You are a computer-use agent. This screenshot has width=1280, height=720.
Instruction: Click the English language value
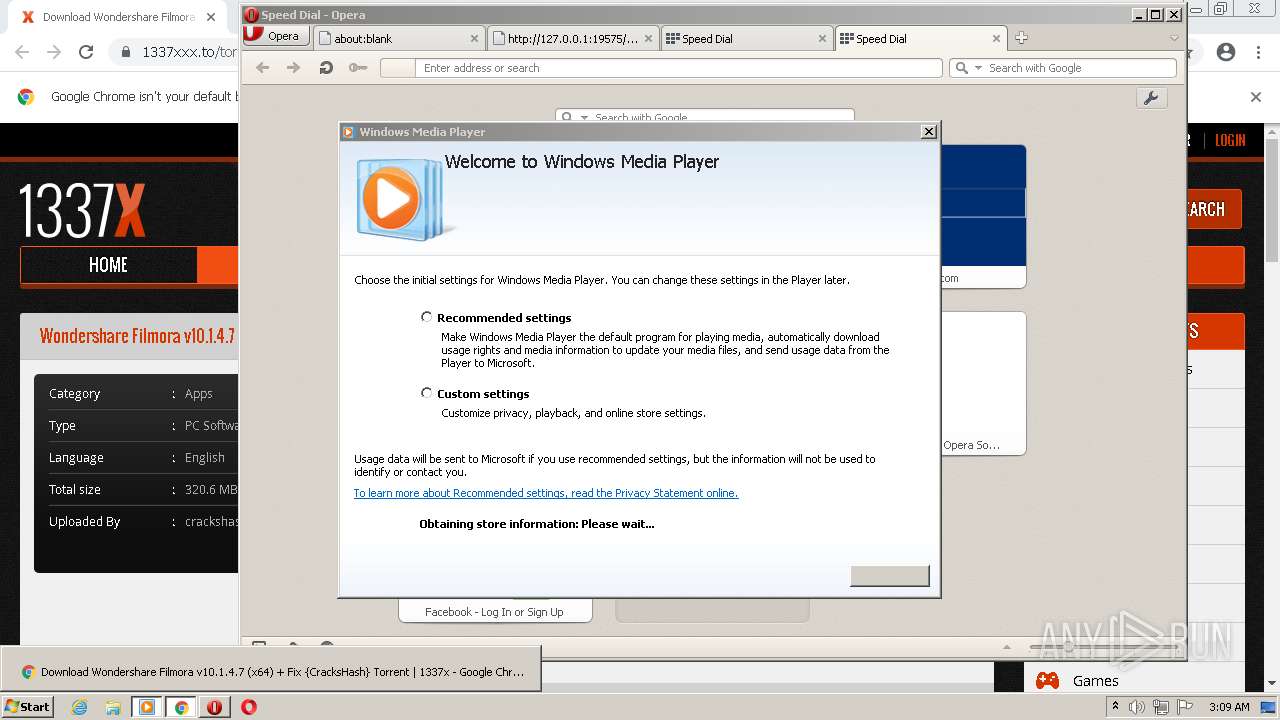205,457
